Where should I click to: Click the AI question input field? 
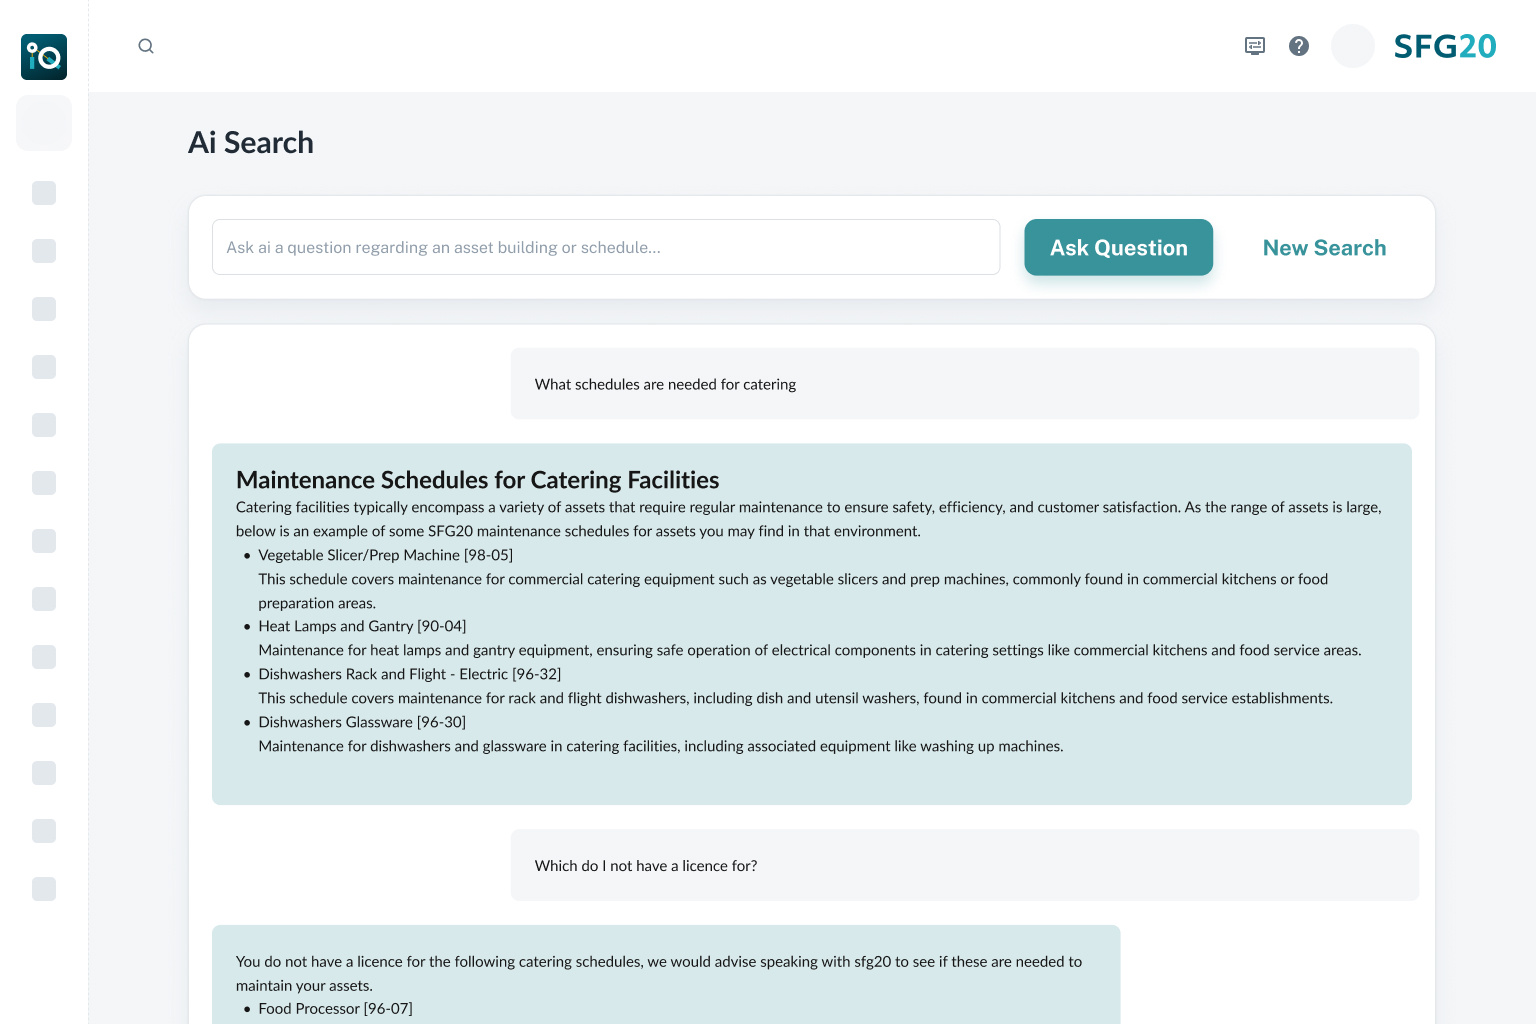606,247
